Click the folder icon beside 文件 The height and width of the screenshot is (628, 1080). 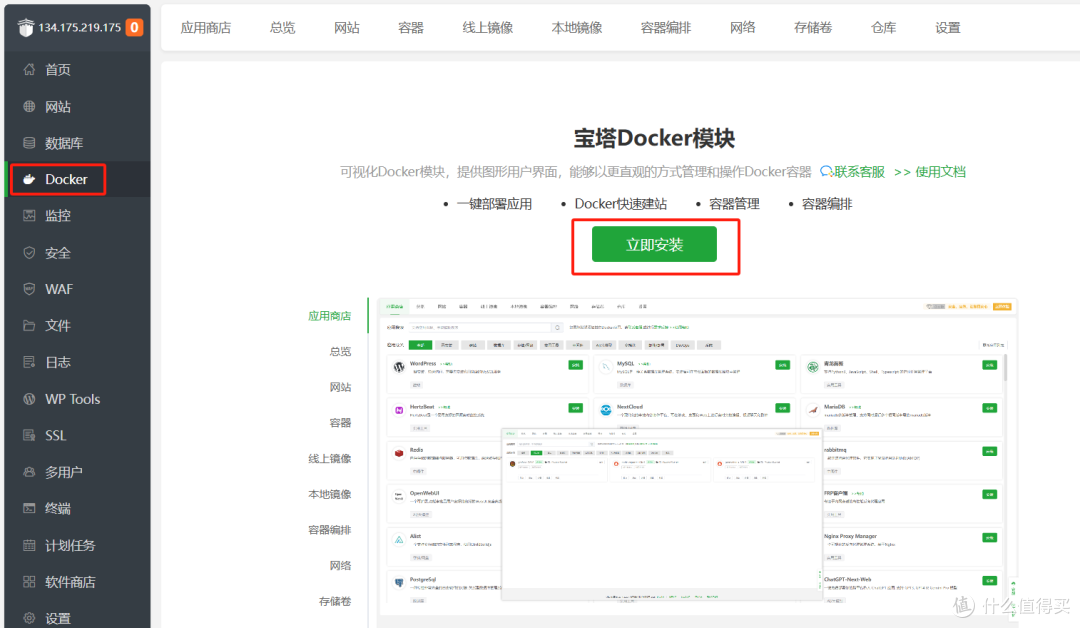click(29, 326)
